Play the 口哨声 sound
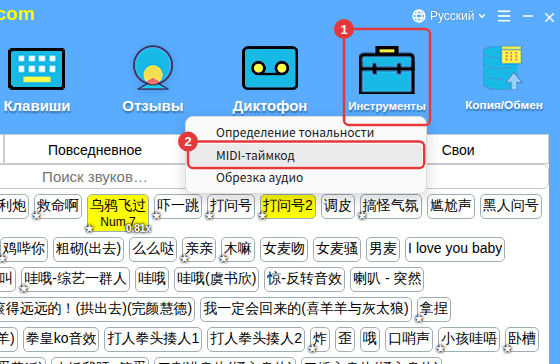560x364 pixels. (409, 339)
